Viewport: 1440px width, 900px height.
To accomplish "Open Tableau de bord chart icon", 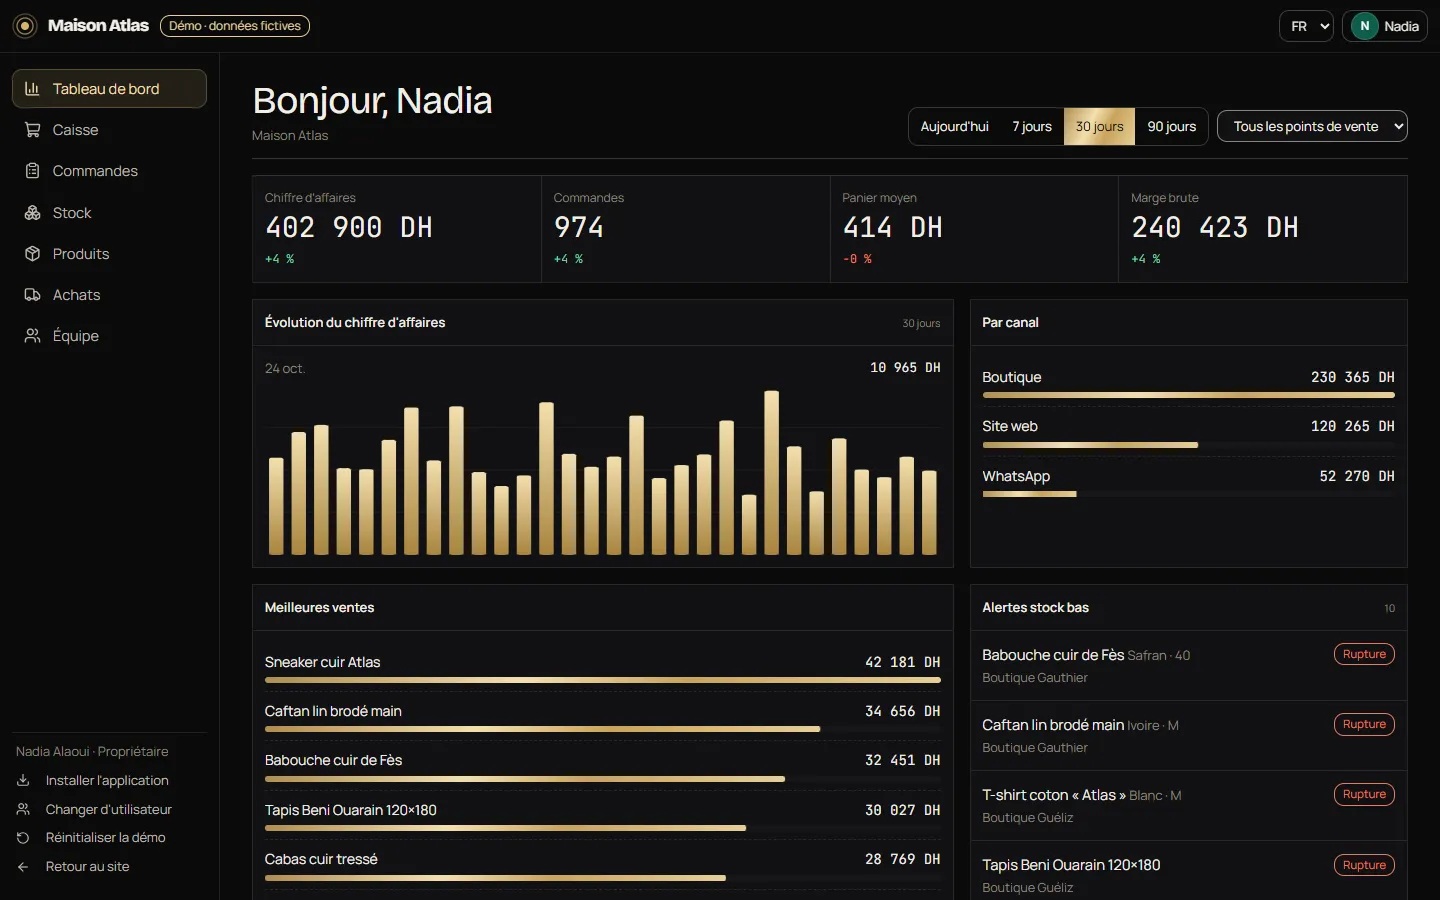I will [32, 89].
